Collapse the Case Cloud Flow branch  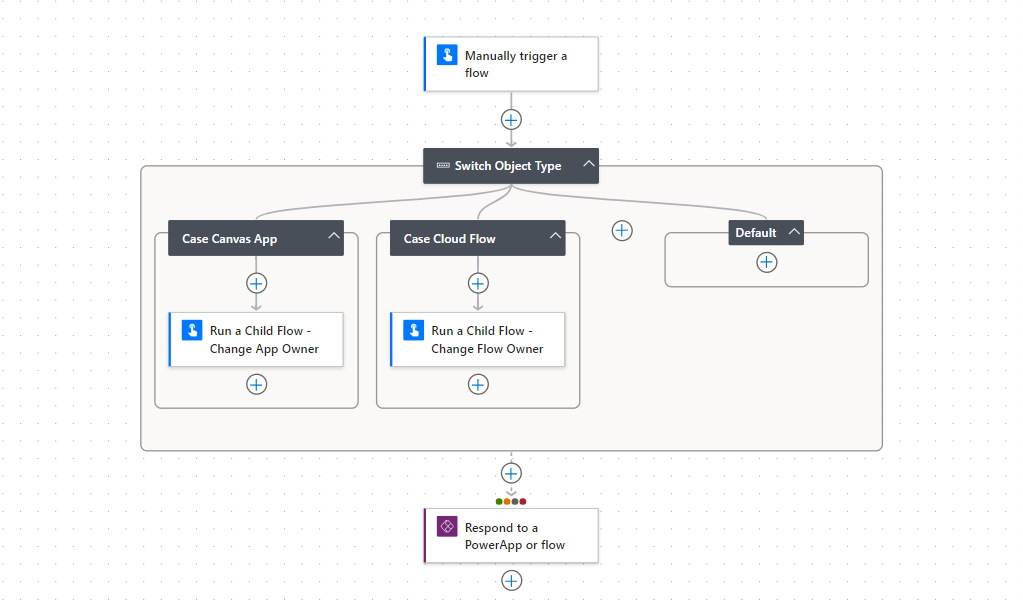tap(555, 237)
